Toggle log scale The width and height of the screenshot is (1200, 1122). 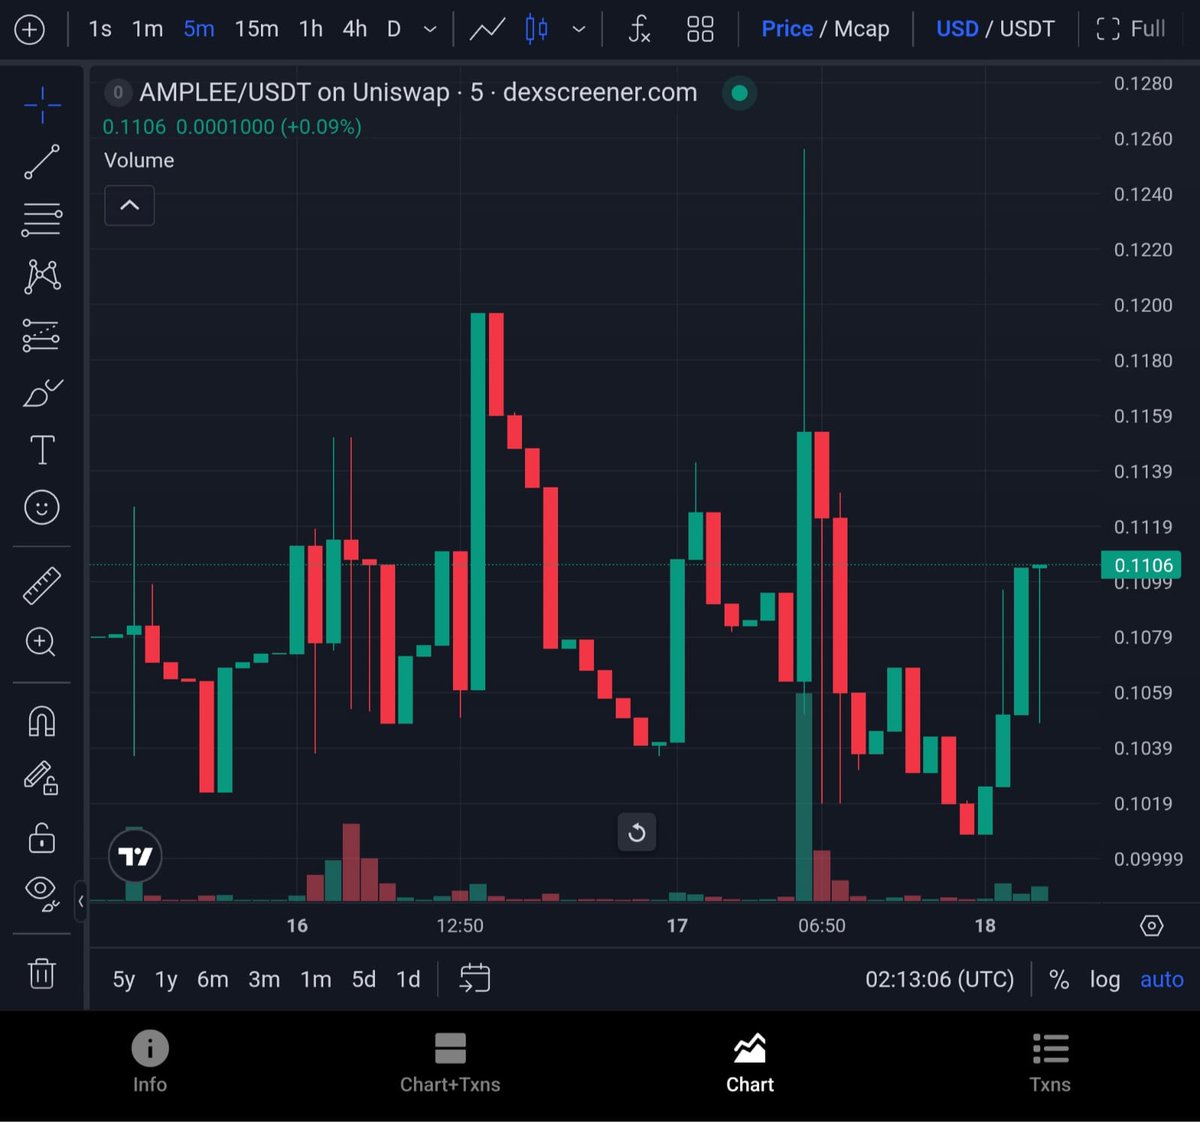1105,979
